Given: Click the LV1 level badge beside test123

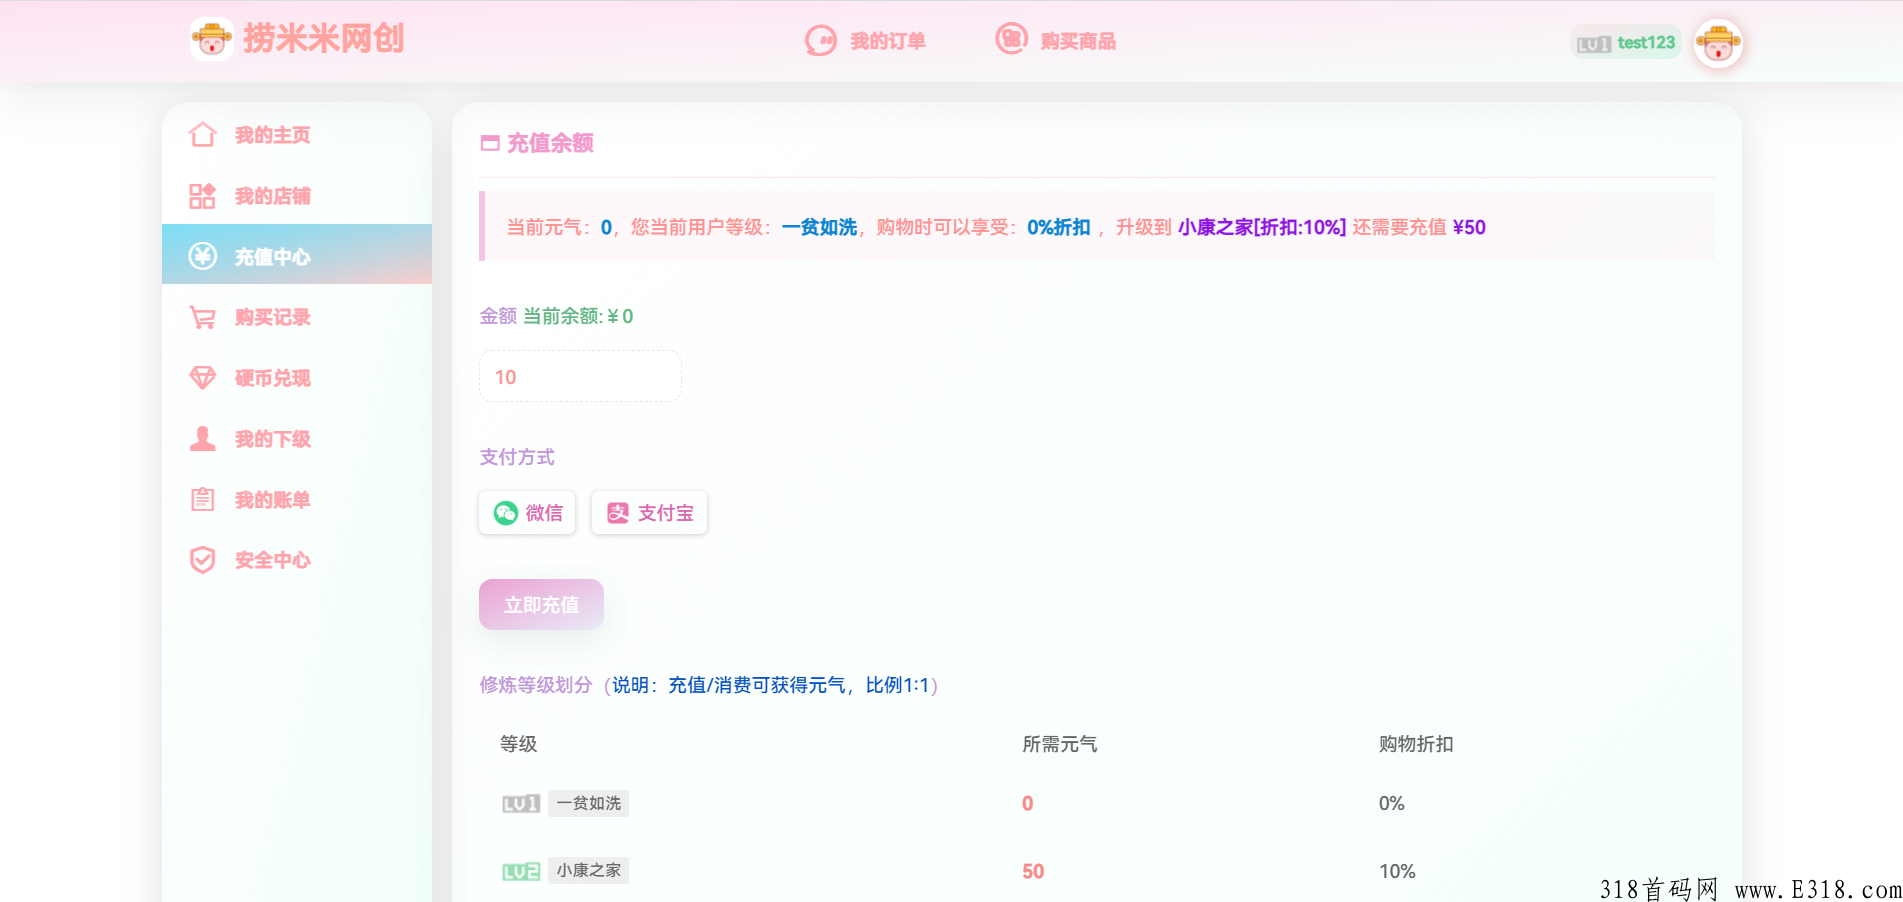Looking at the screenshot, I should 1594,44.
